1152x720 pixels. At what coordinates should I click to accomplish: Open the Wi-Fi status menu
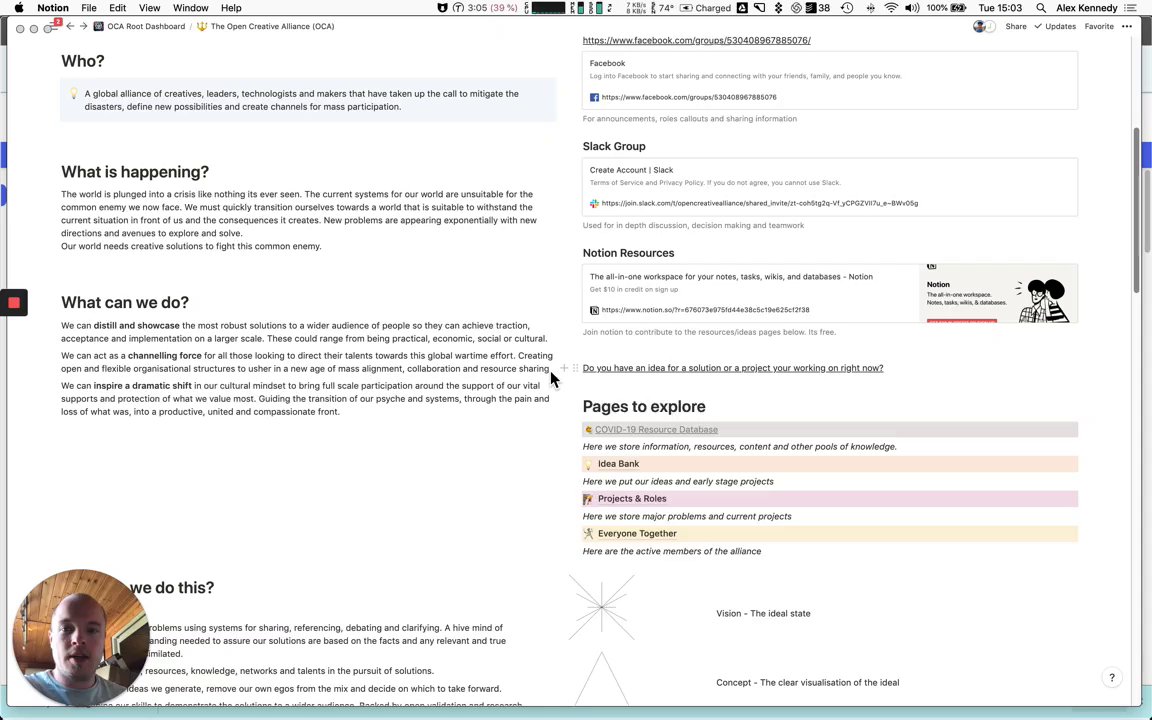click(891, 8)
